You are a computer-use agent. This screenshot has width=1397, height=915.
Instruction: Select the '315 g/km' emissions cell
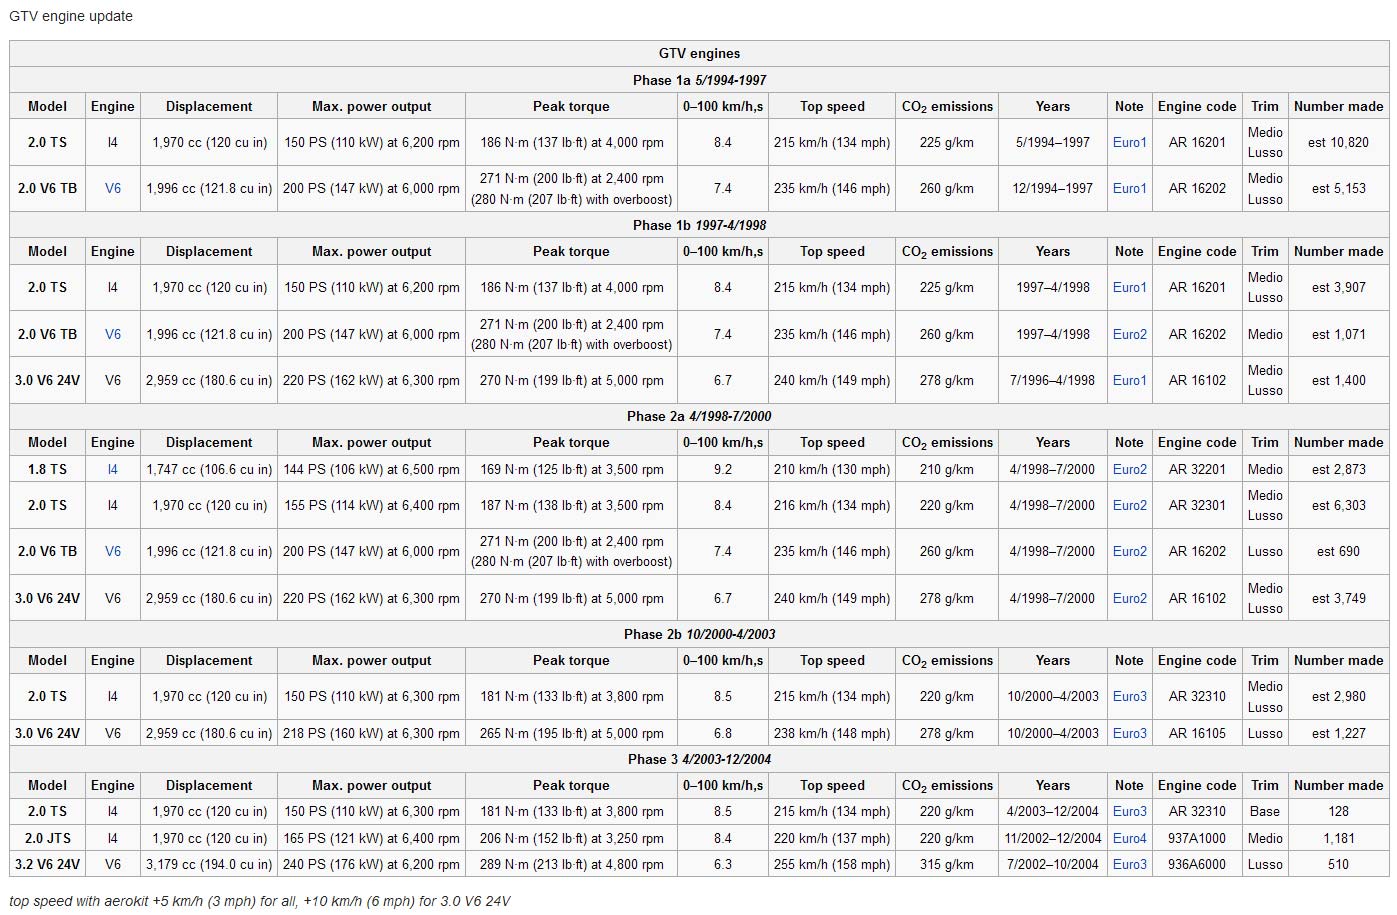point(946,864)
